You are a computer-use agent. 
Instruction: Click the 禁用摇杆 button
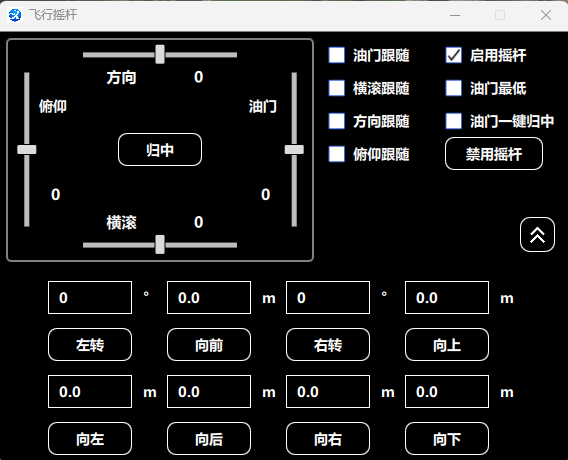coord(494,154)
